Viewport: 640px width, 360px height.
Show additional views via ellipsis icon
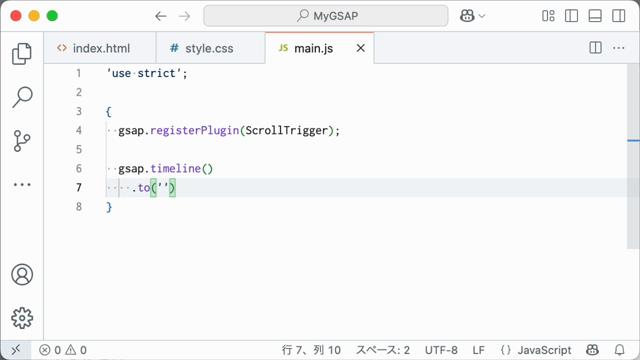coord(22,184)
